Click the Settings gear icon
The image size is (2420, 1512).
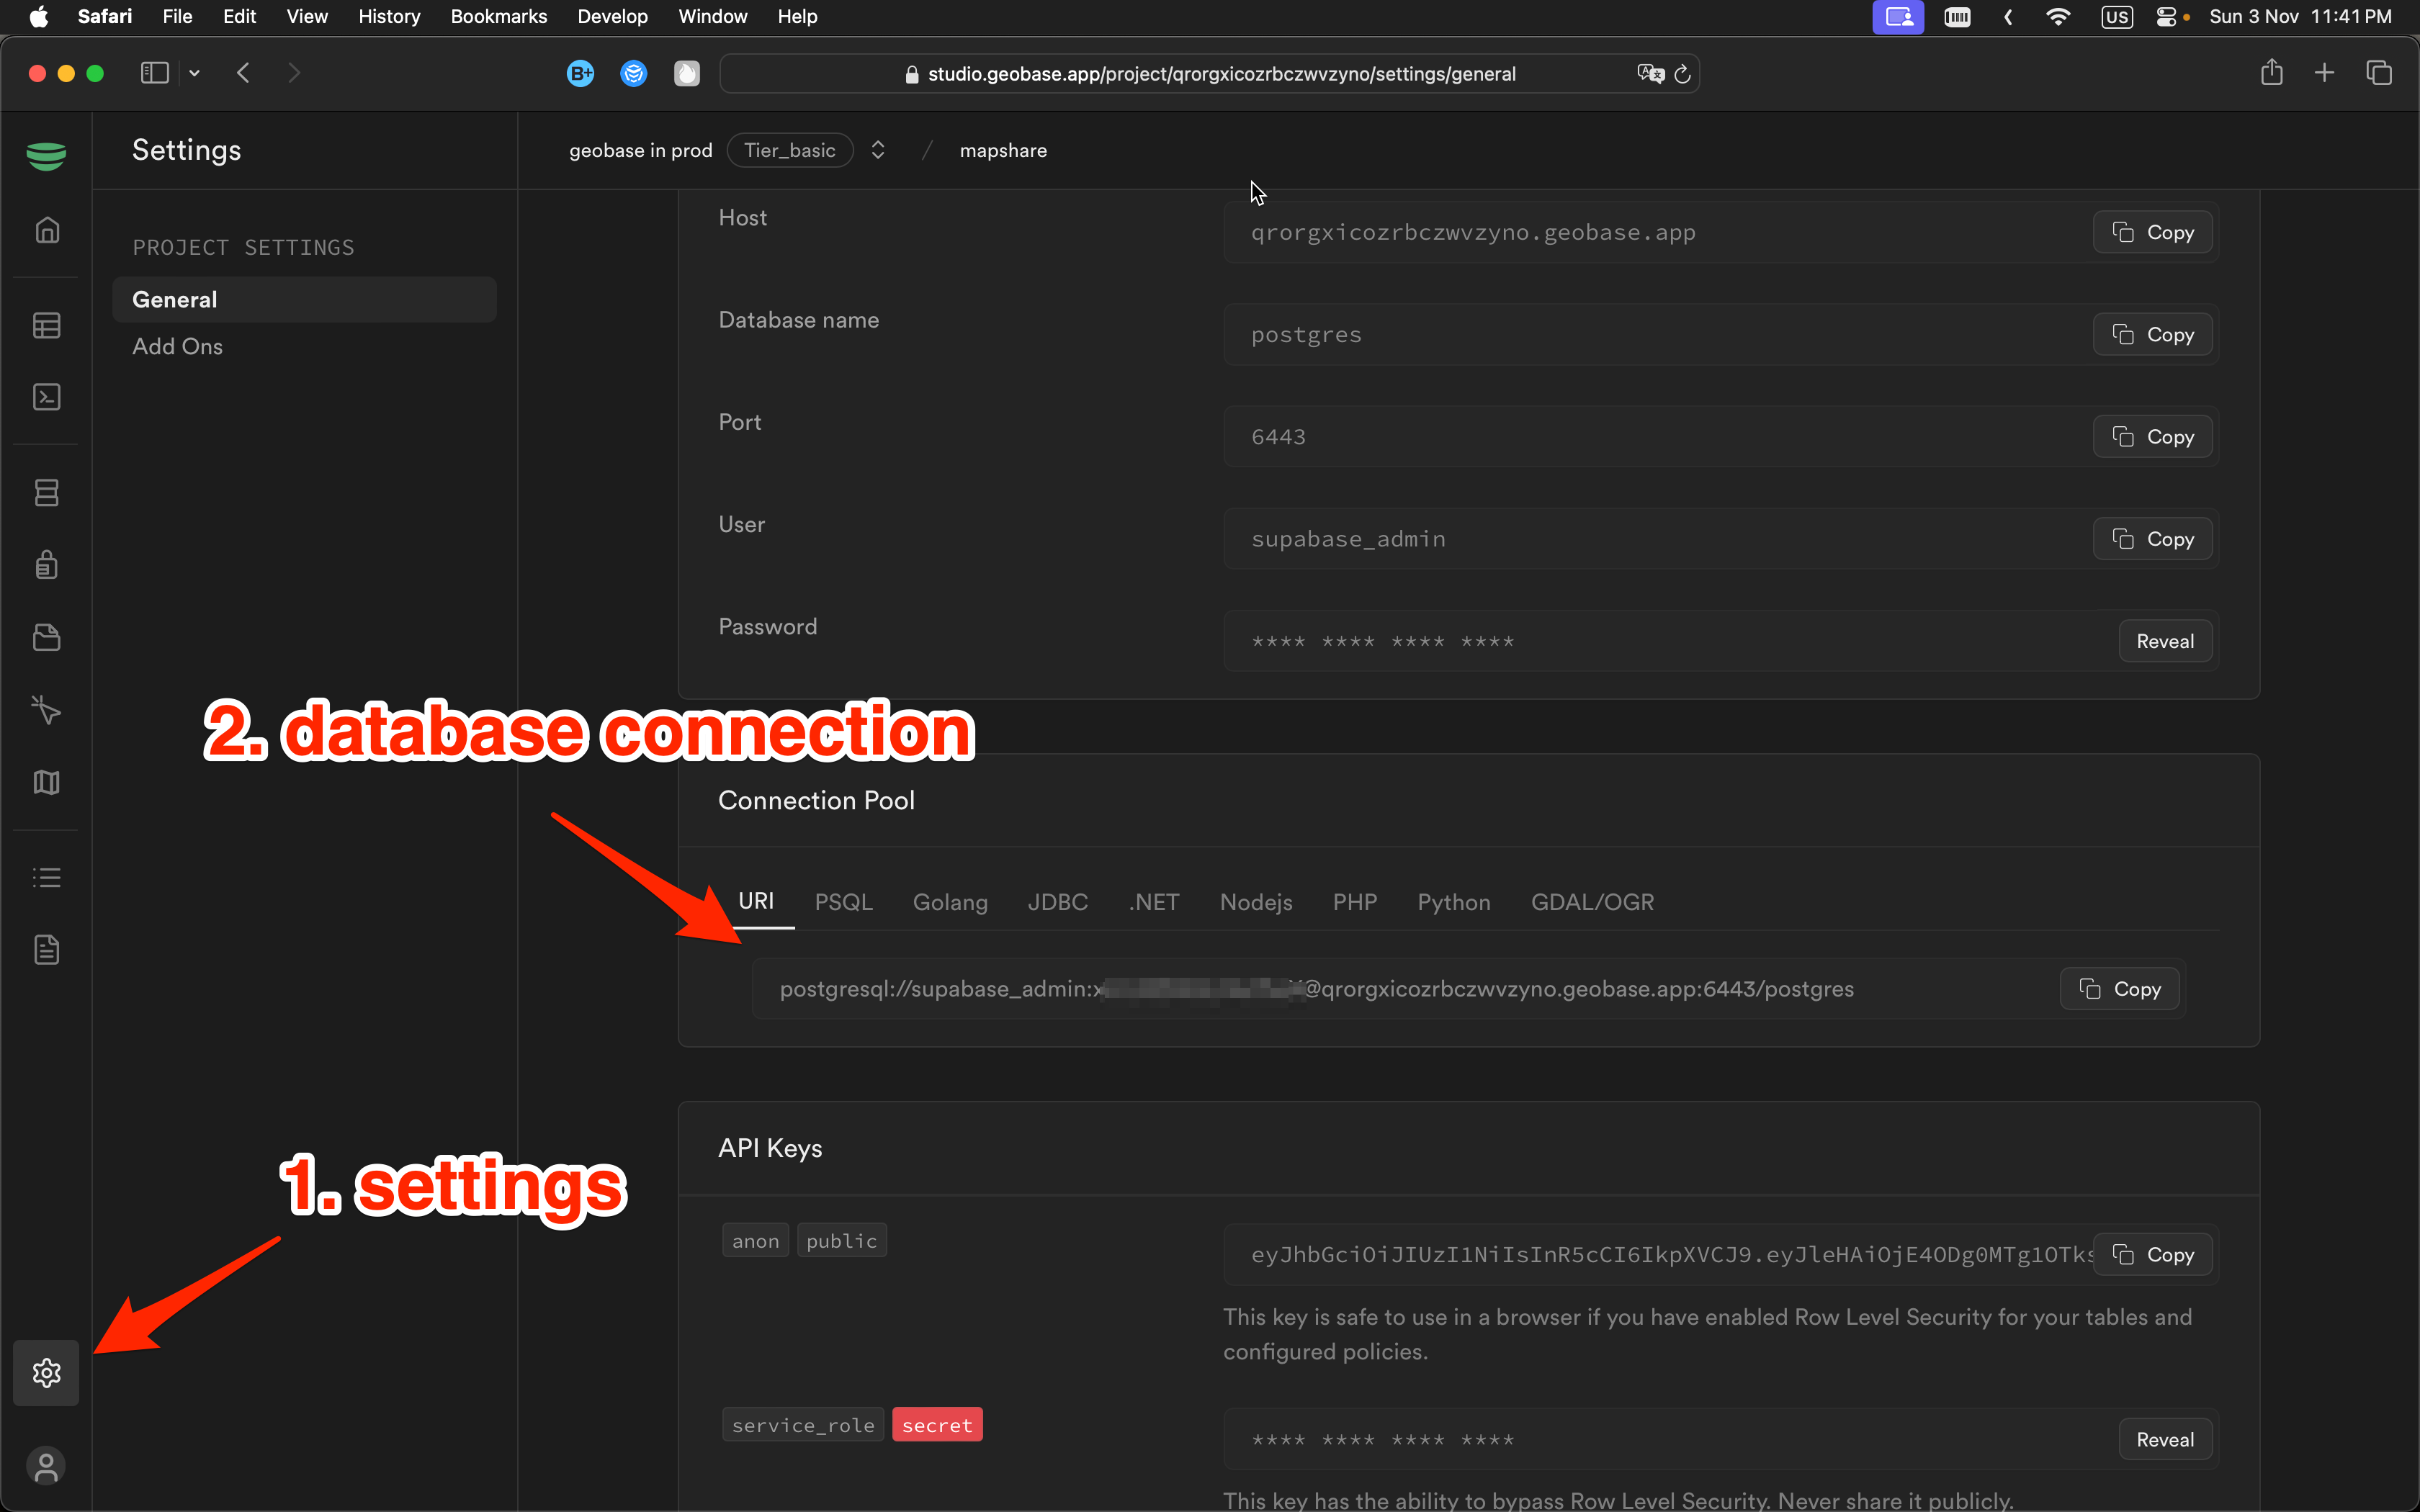click(x=47, y=1373)
